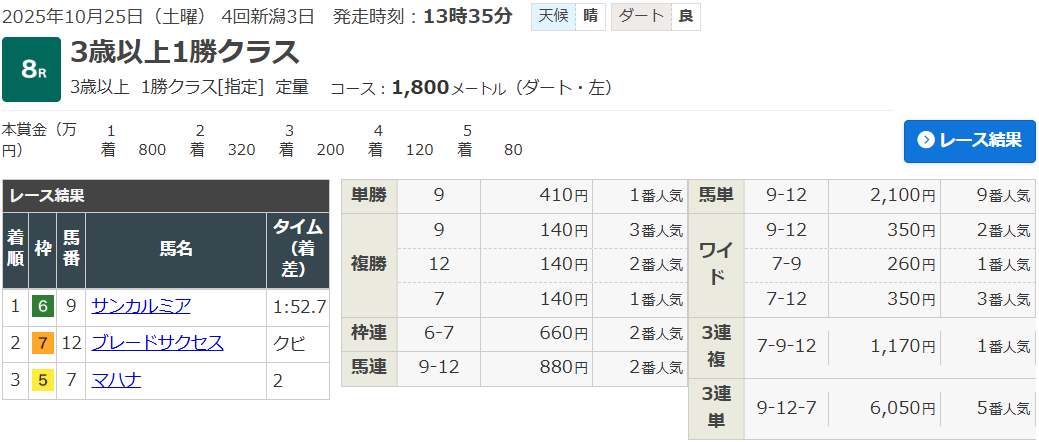Click the 着順 column header
The width and height of the screenshot is (1039, 442).
(x=15, y=250)
